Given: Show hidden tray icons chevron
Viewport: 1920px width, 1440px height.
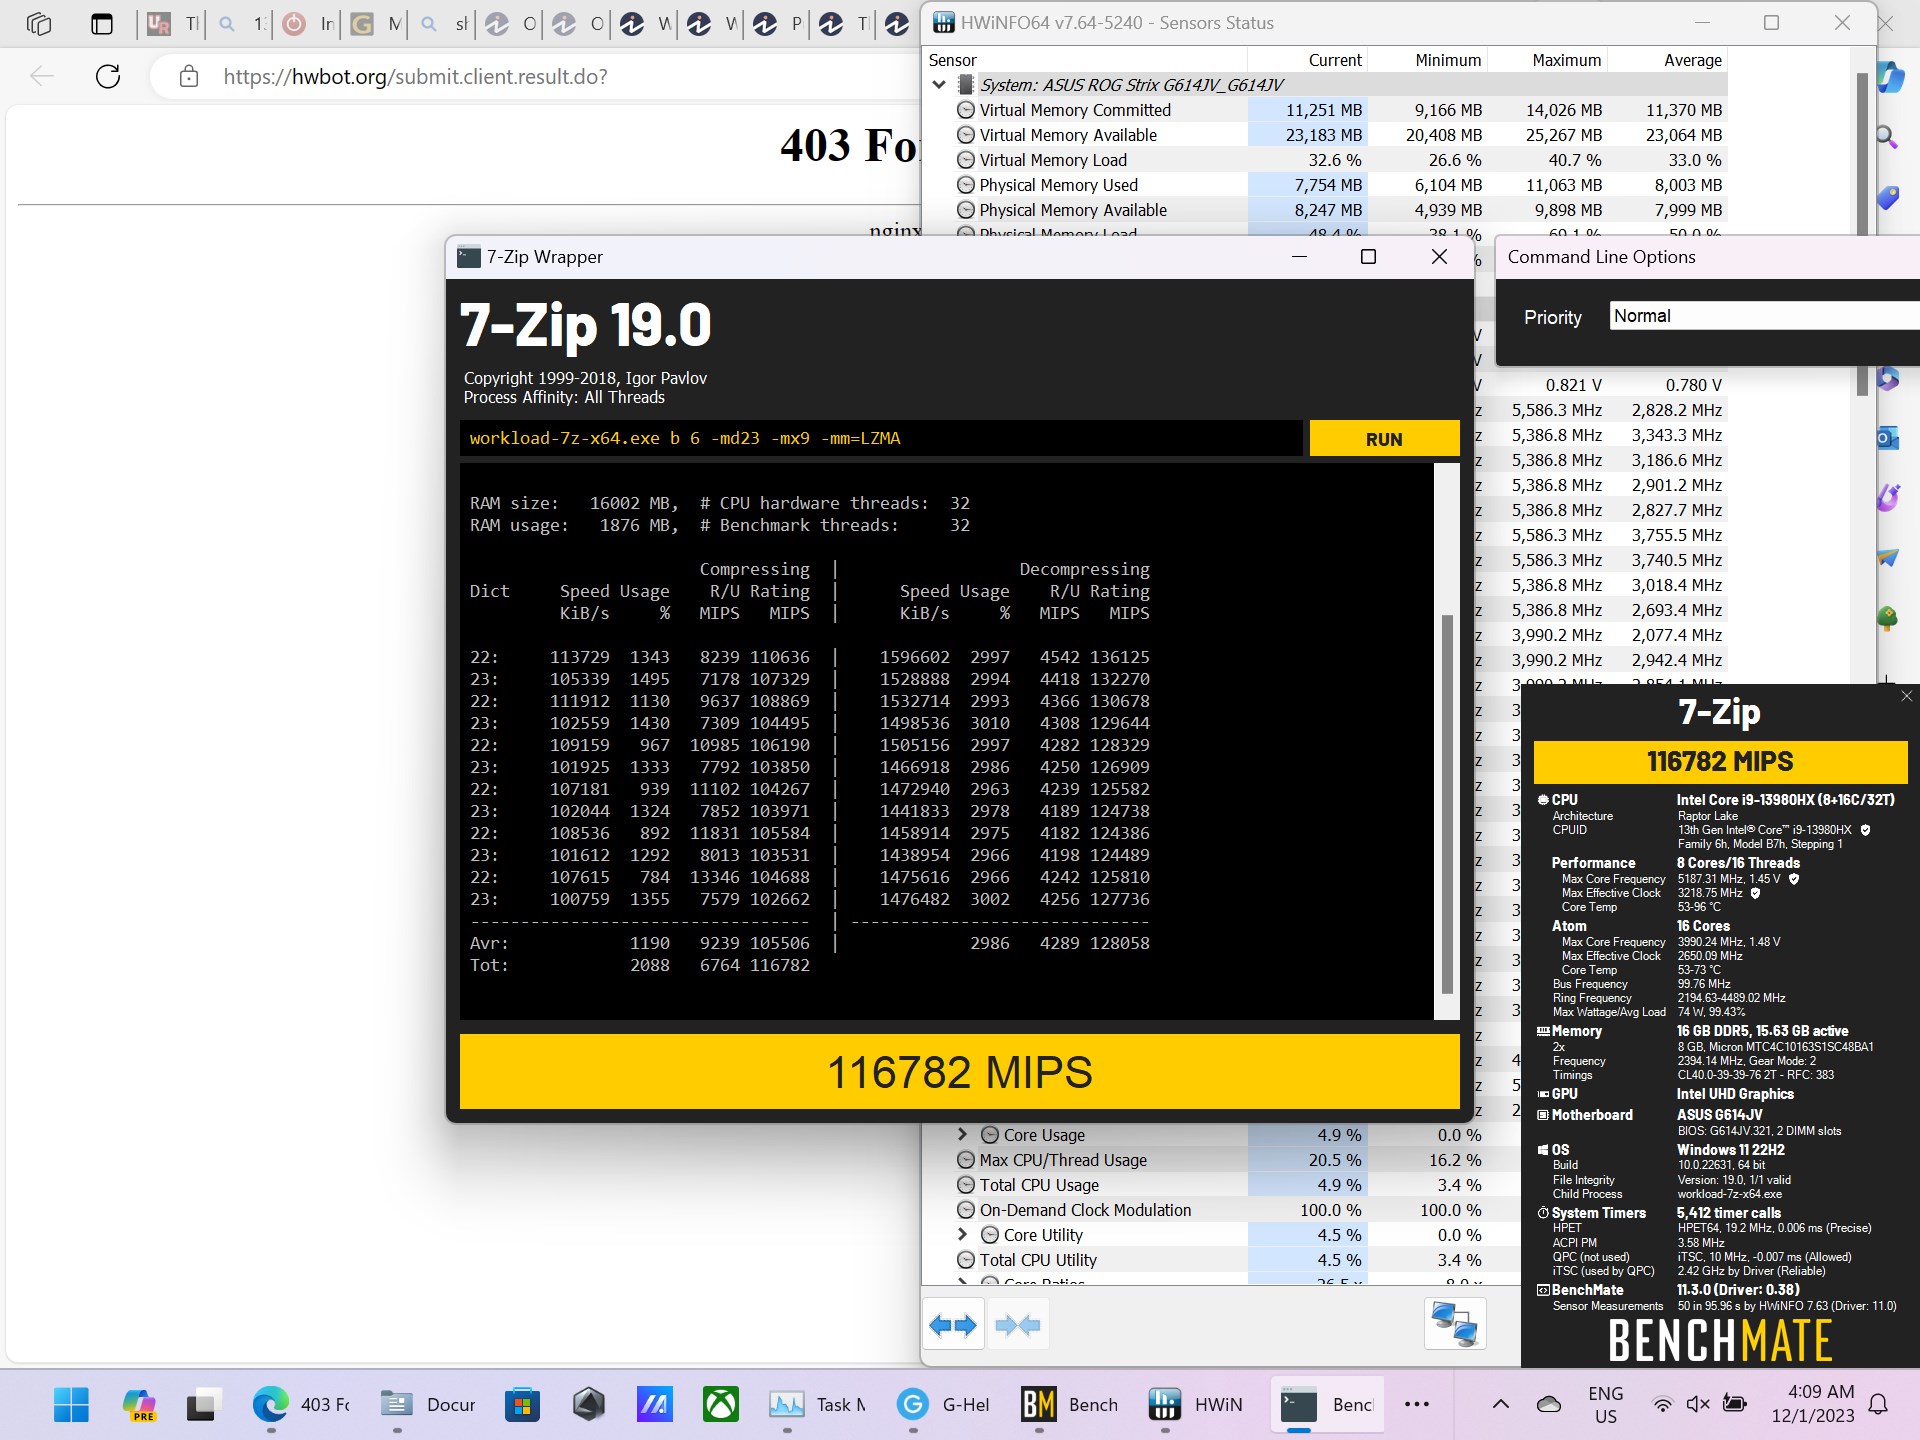Looking at the screenshot, I should [x=1500, y=1405].
